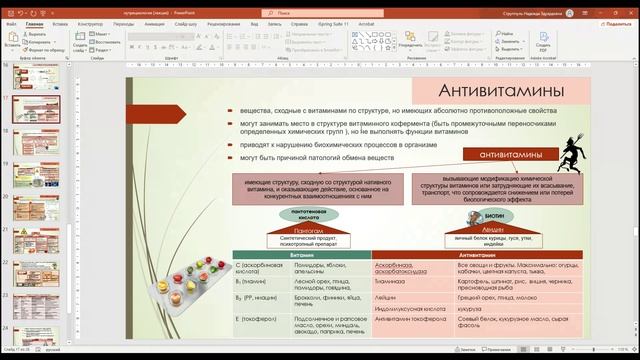
Task: Click the zoom percentage value
Action: [622, 349]
